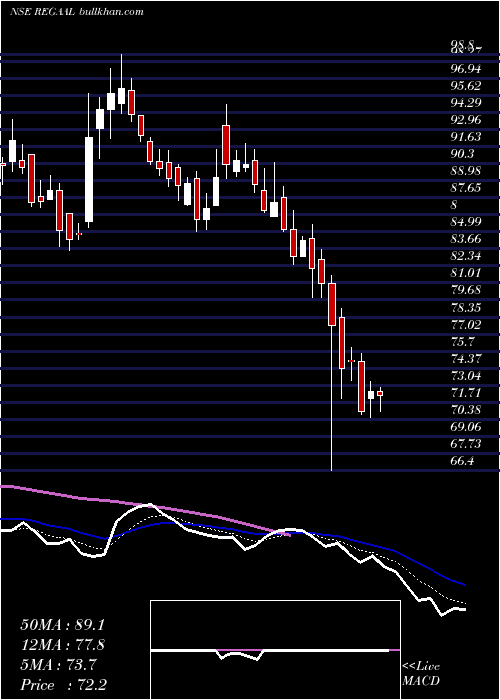500x700 pixels.
Task: Select the 78.35 price level label
Action: (466, 307)
